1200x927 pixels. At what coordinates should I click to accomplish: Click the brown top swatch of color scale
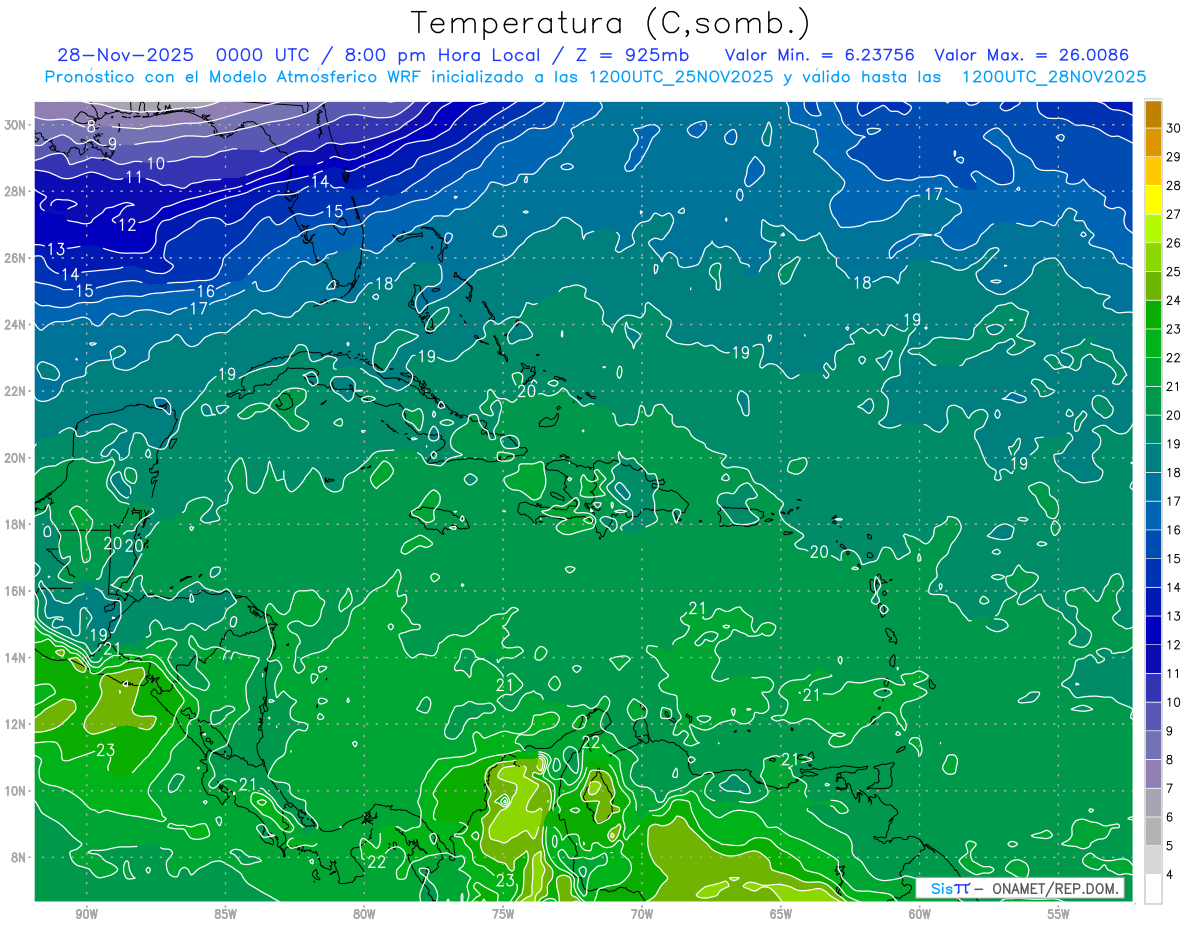point(1153,114)
